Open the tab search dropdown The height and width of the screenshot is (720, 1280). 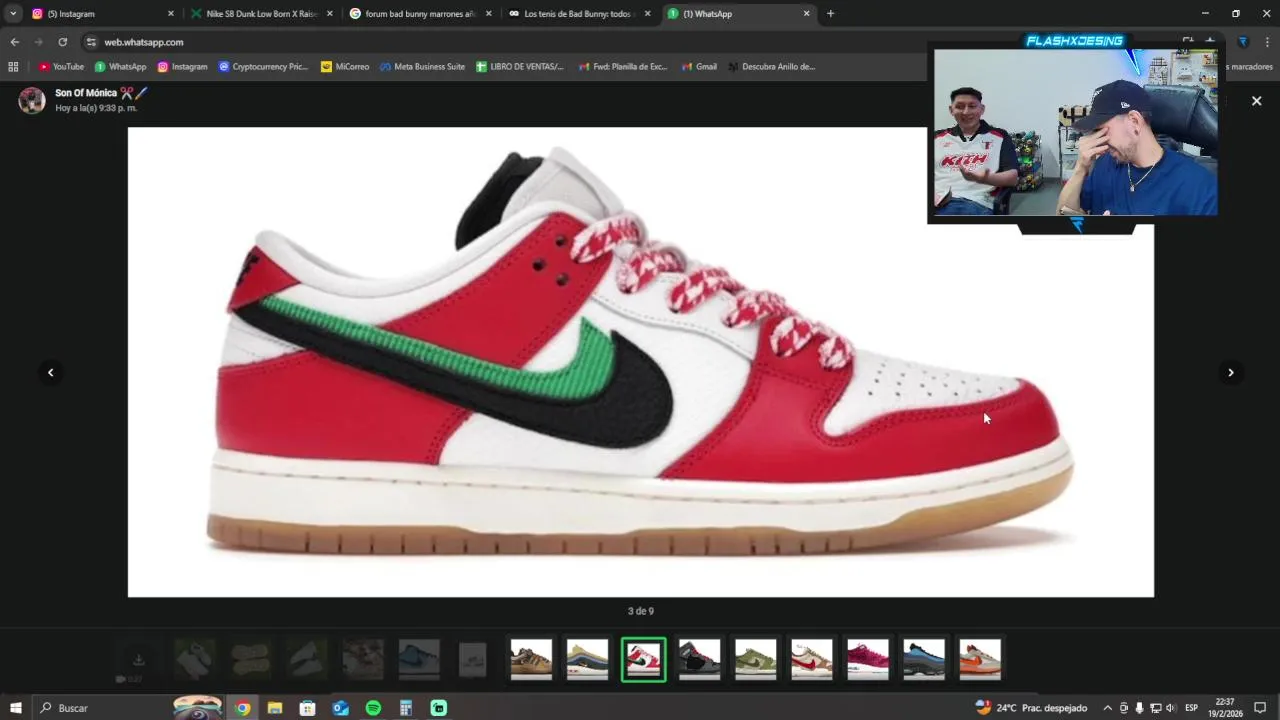click(x=13, y=14)
